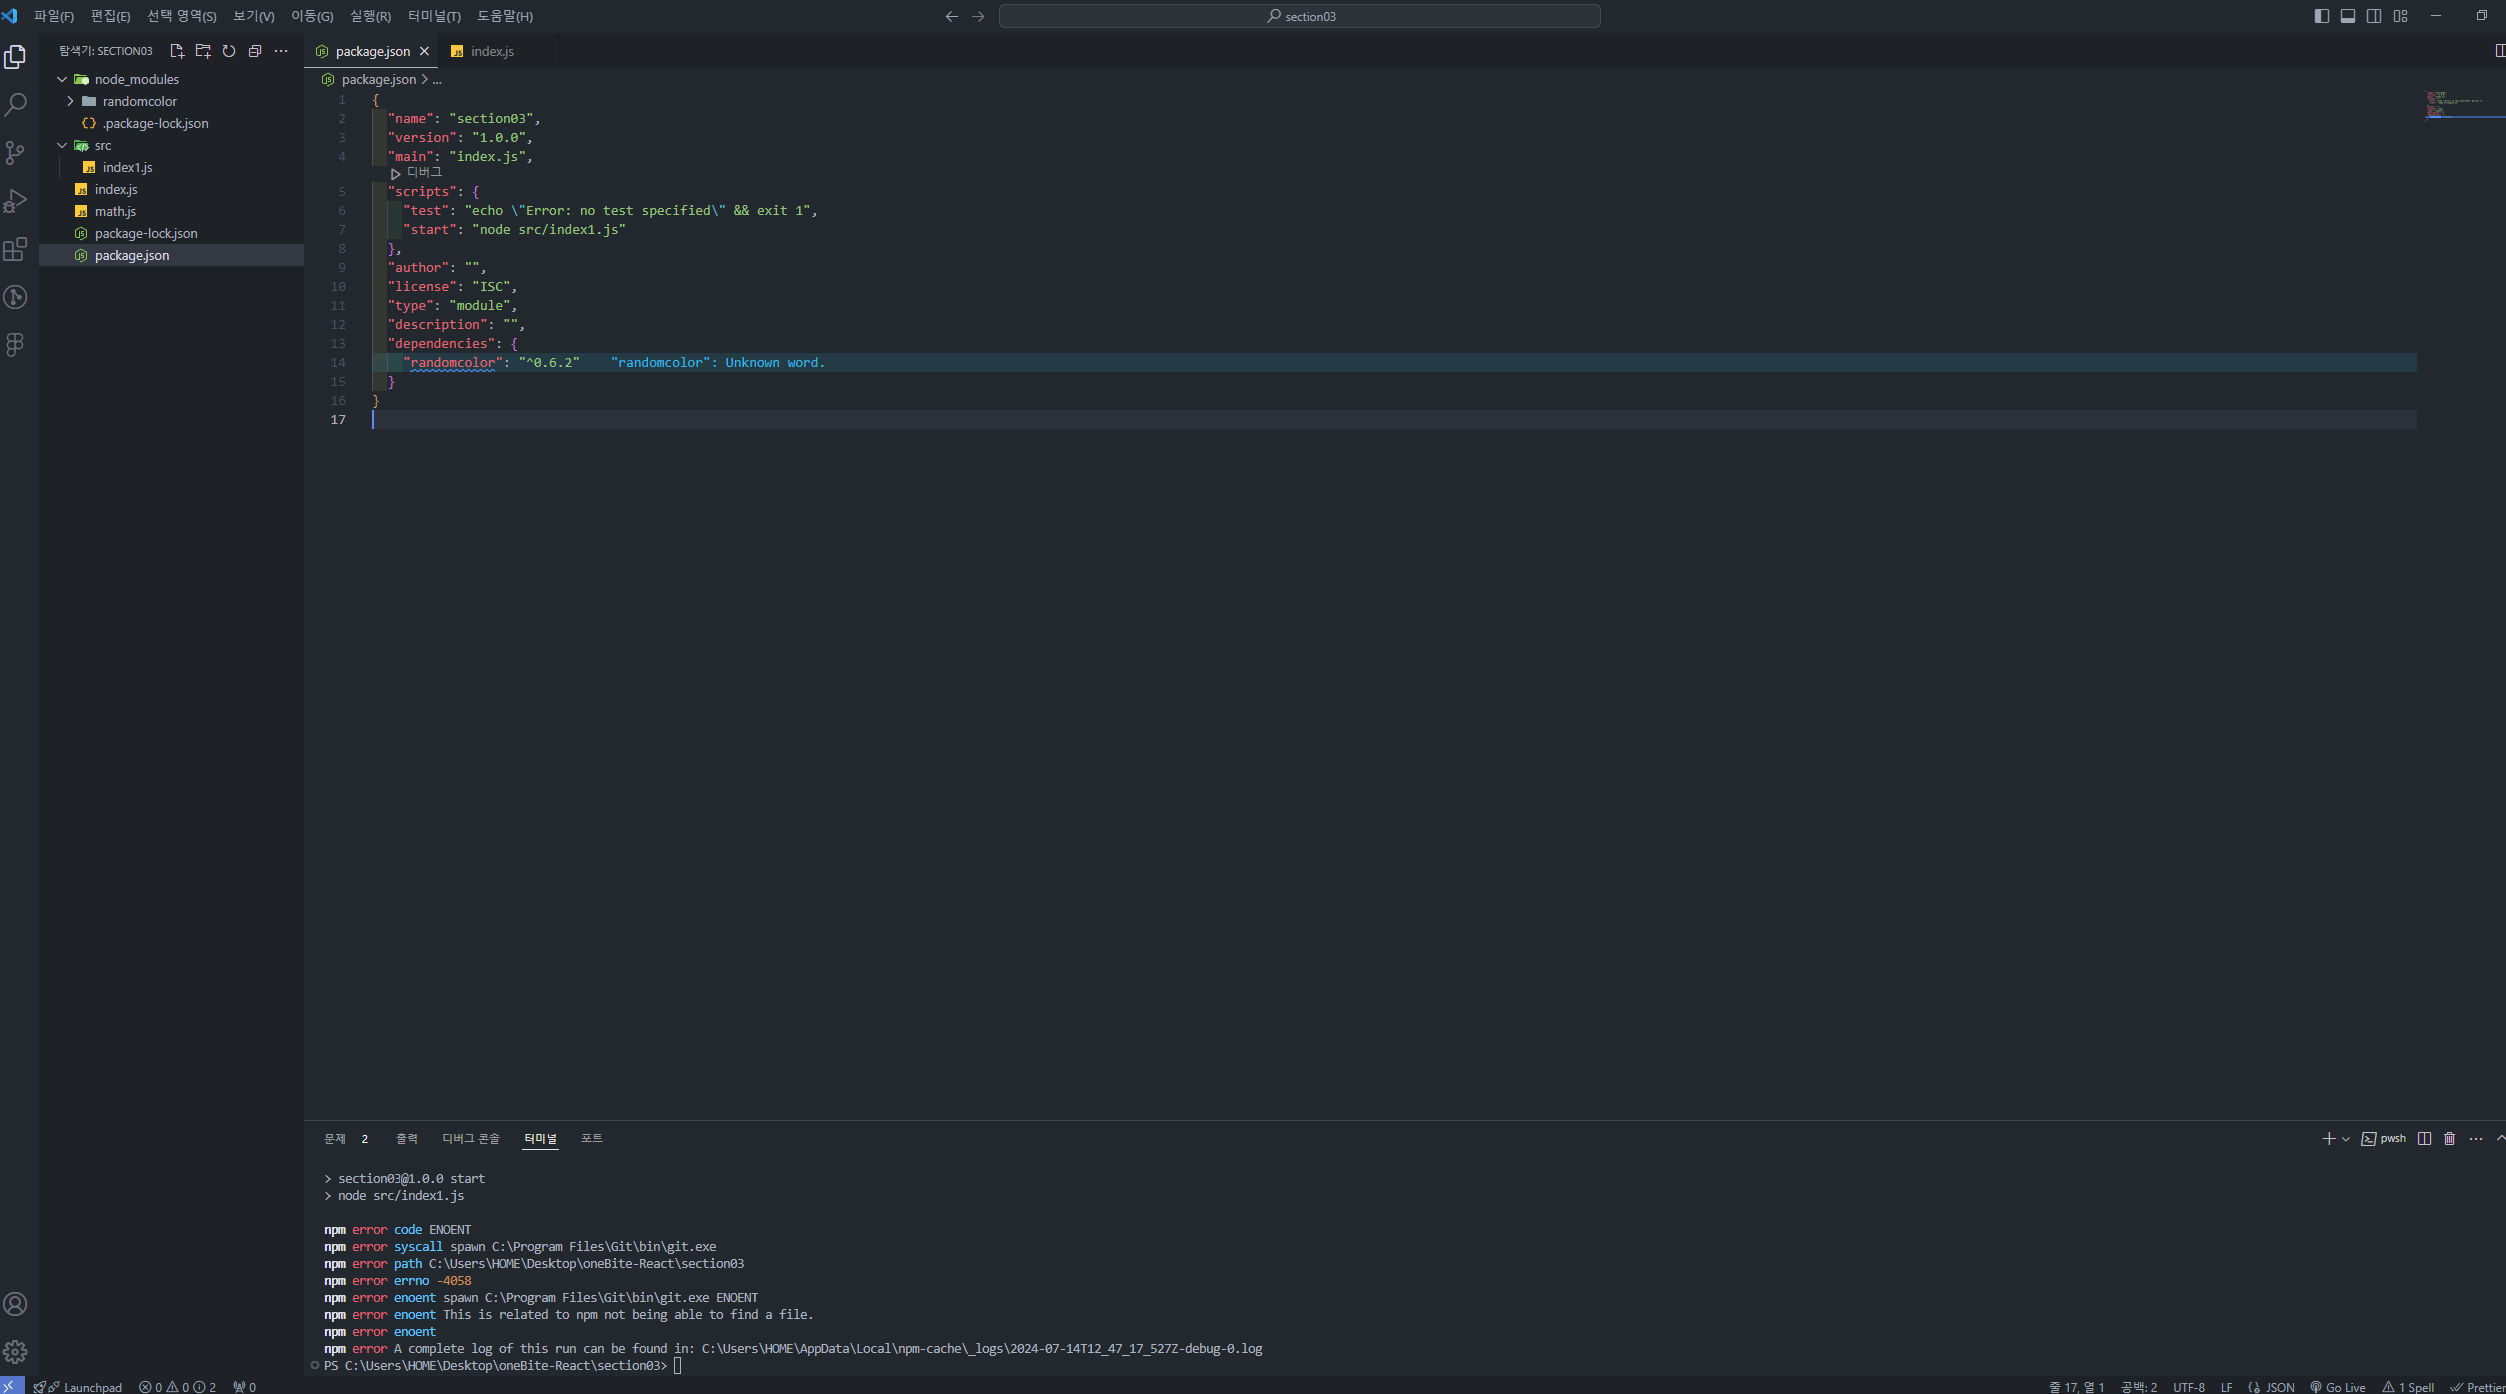Toggle the primary side bar visibility

(x=2322, y=16)
